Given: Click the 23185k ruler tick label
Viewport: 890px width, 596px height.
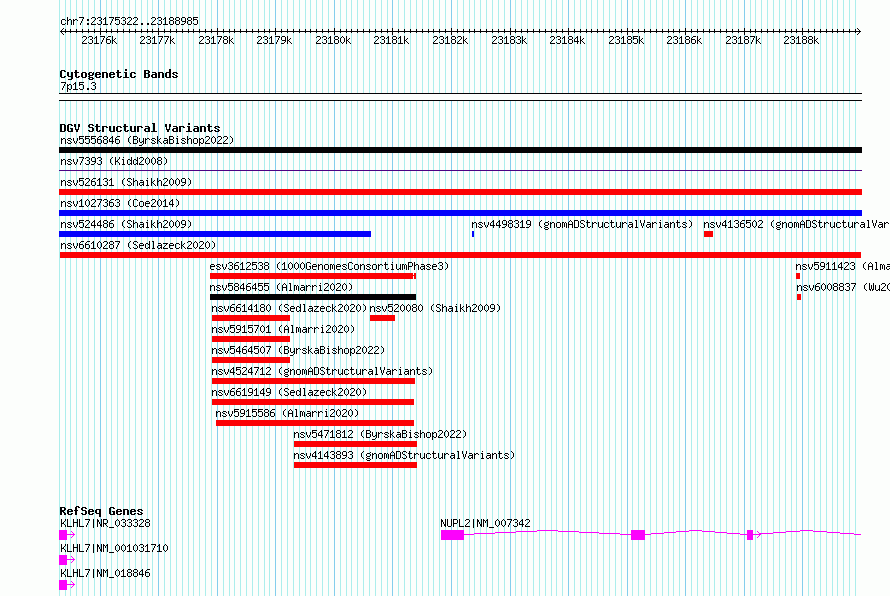Looking at the screenshot, I should (x=626, y=40).
